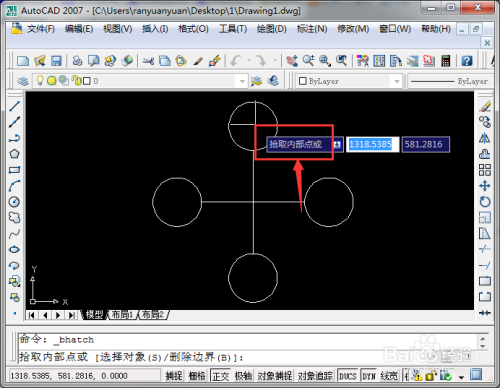The image size is (500, 388).
Task: Open the 视图(V) menu
Action: point(117,29)
